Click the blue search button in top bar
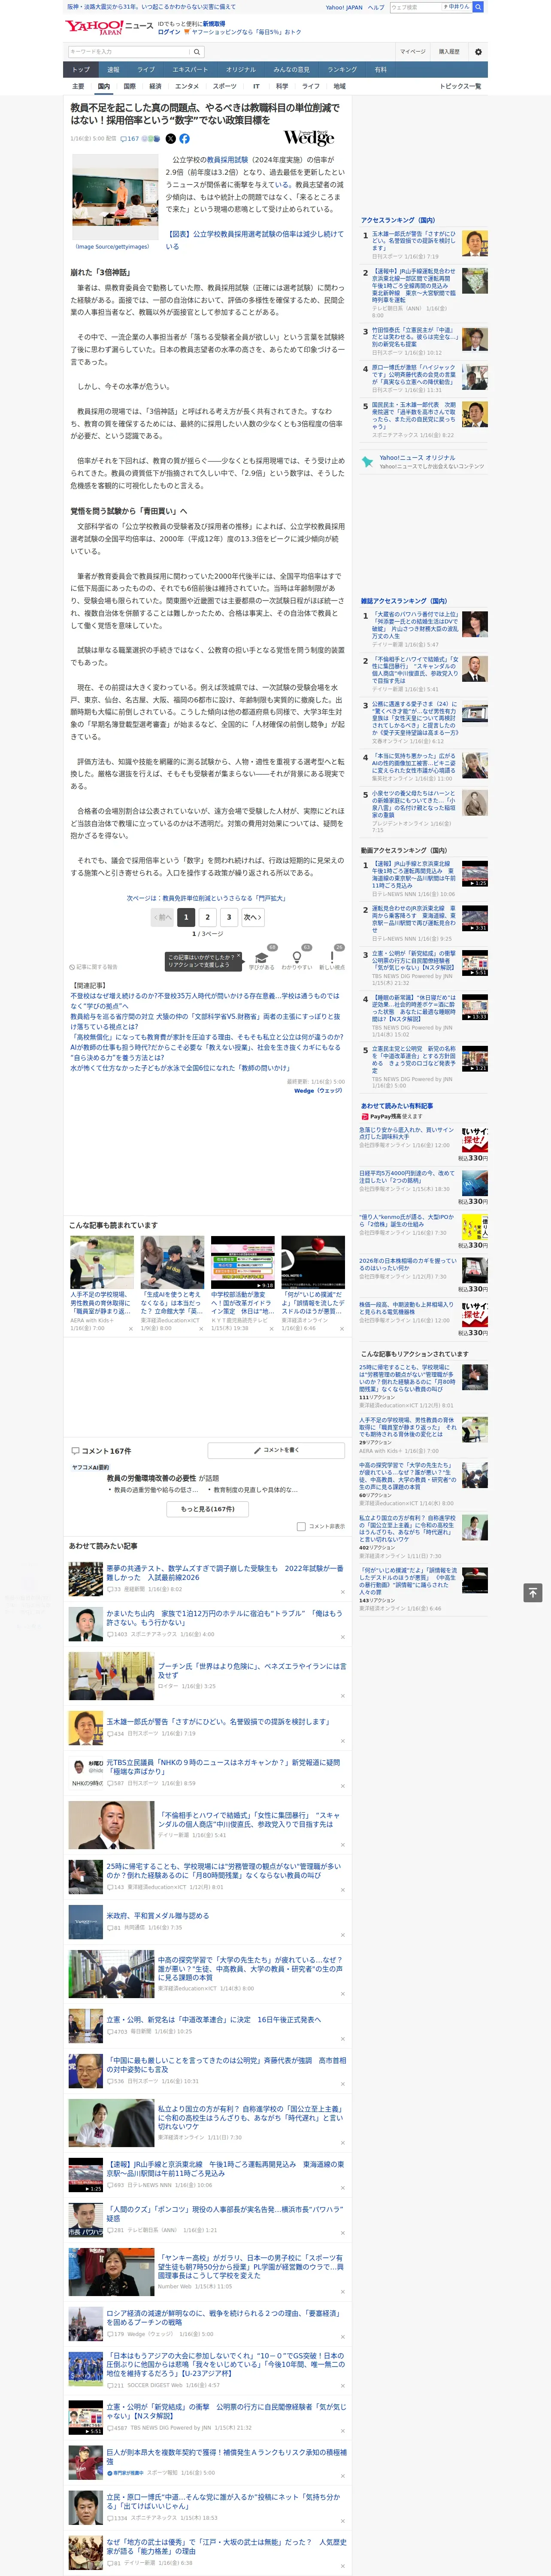 tap(478, 7)
